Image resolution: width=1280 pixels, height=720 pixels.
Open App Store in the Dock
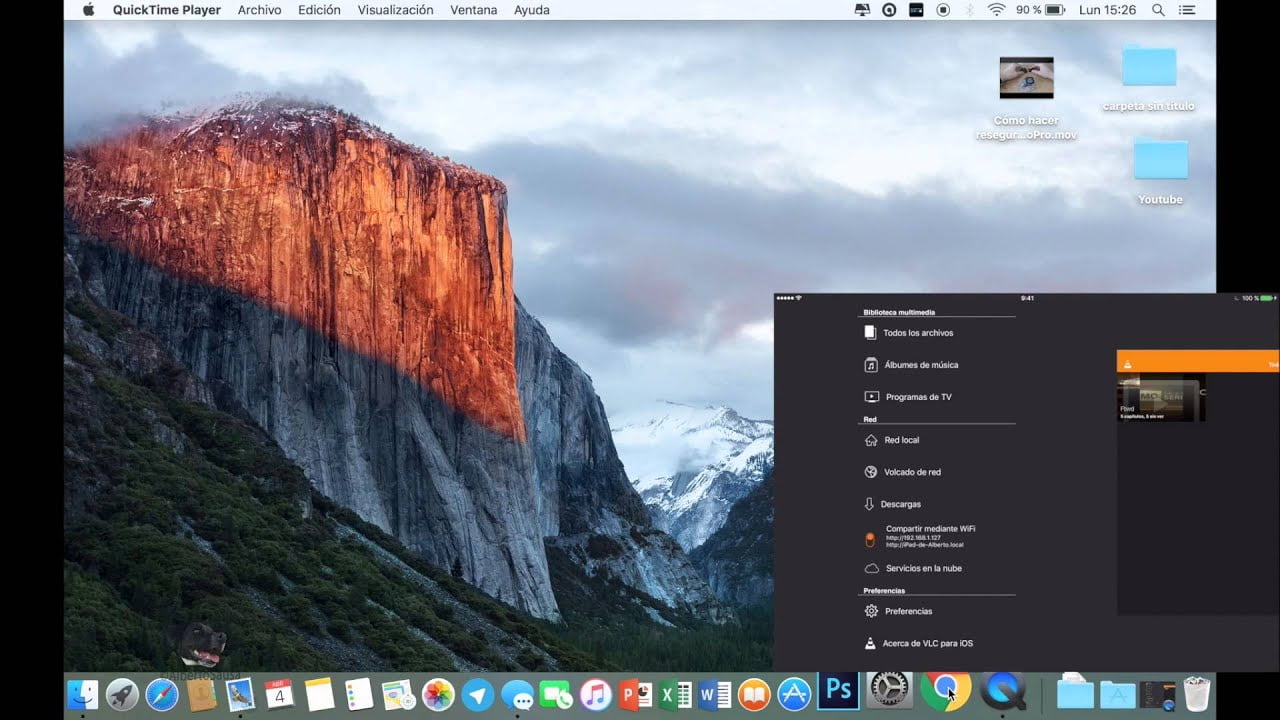tap(794, 693)
